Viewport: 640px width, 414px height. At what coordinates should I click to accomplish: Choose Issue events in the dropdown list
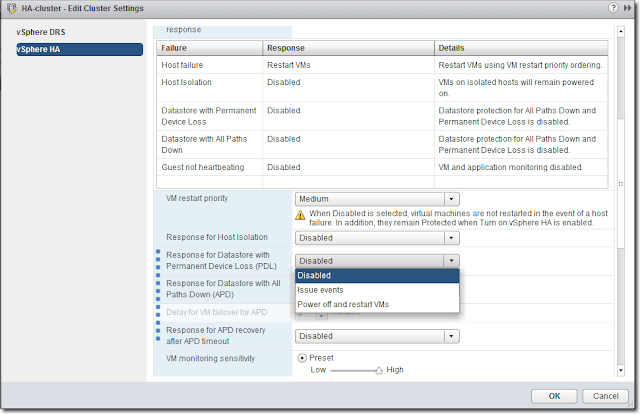pyautogui.click(x=377, y=290)
